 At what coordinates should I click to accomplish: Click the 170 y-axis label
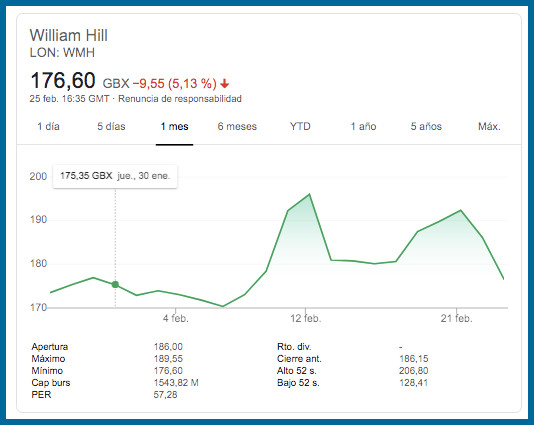38,308
